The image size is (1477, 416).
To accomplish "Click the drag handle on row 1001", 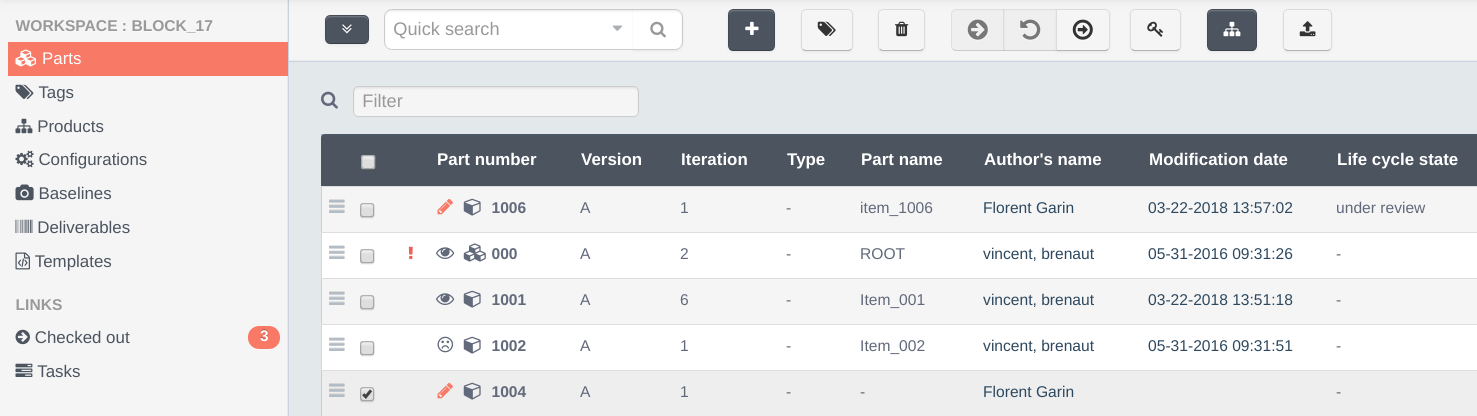I will pos(337,299).
